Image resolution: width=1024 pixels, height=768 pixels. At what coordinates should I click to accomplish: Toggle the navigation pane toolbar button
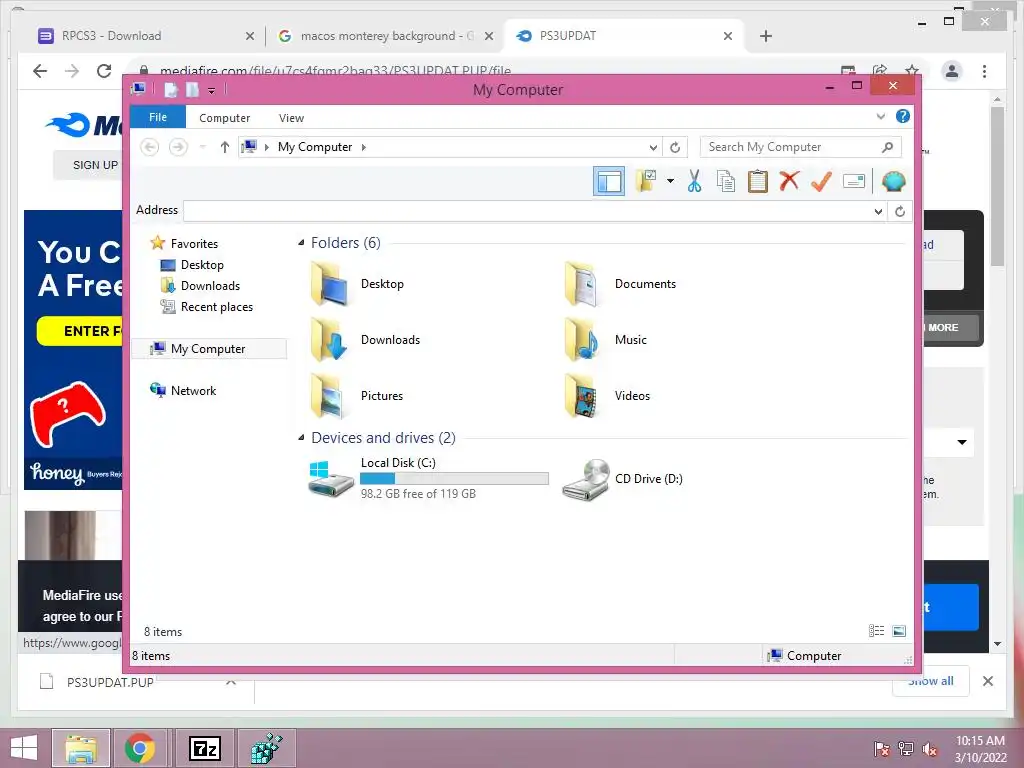coord(609,182)
